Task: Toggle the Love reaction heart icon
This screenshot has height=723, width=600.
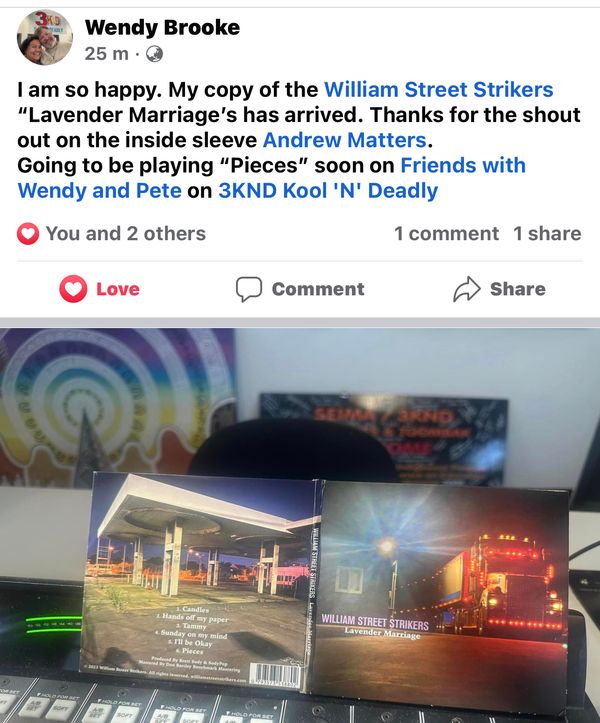Action: (x=73, y=289)
